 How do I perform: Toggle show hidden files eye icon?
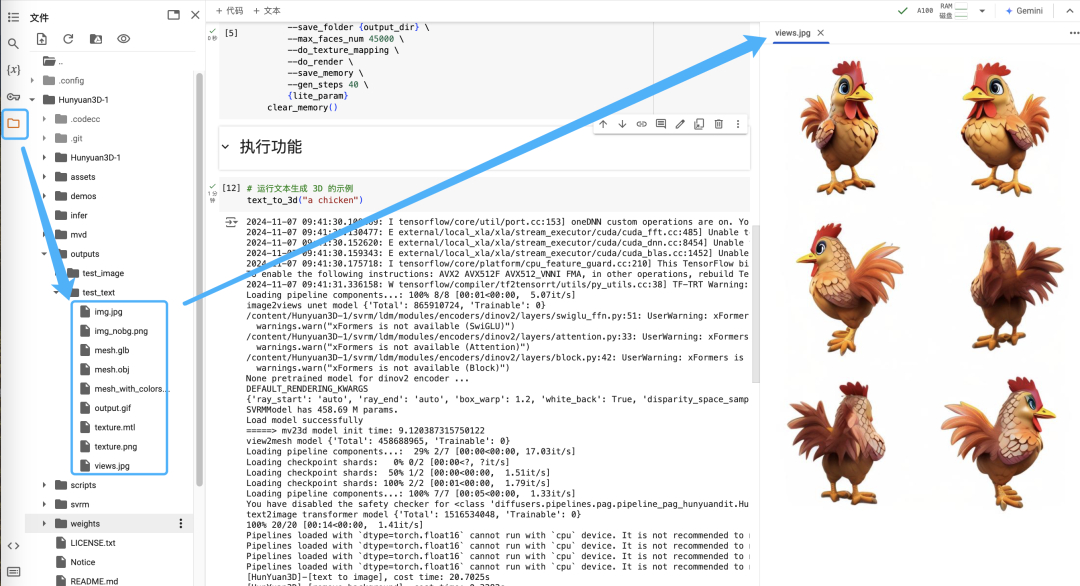pos(123,39)
